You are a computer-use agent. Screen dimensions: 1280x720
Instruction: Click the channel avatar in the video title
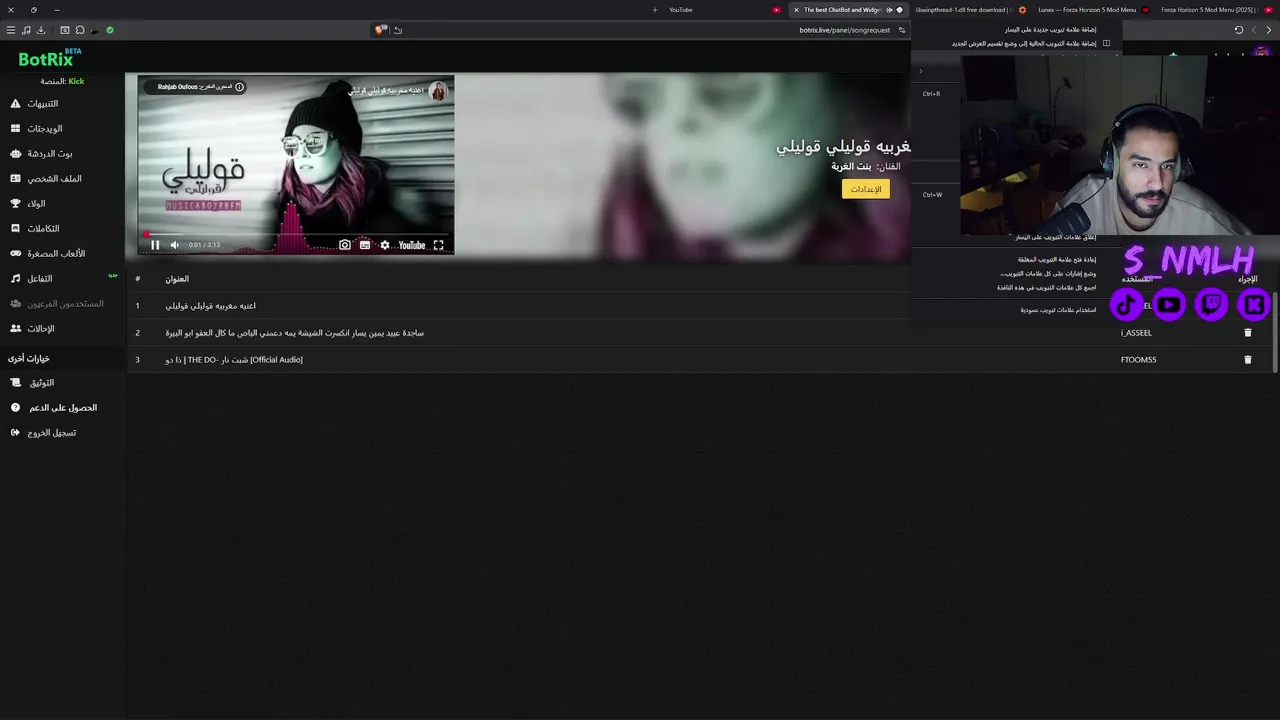click(x=438, y=91)
